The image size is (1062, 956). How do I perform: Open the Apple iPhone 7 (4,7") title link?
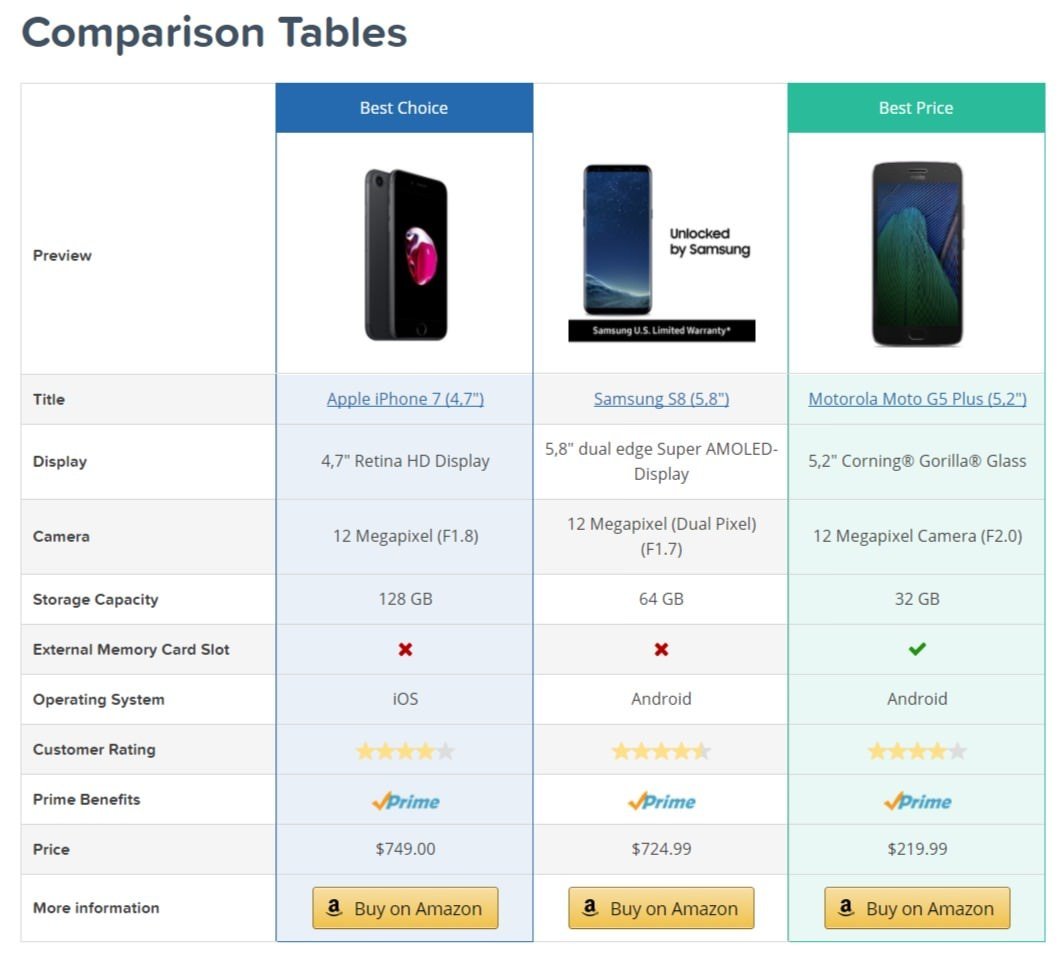click(x=405, y=399)
